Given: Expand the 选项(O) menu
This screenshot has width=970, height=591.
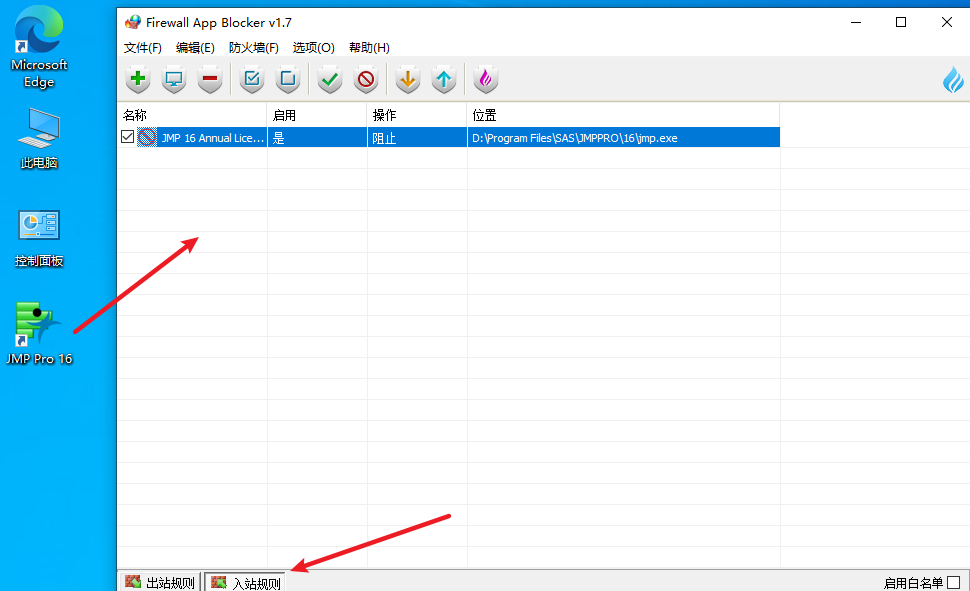Looking at the screenshot, I should [x=313, y=47].
